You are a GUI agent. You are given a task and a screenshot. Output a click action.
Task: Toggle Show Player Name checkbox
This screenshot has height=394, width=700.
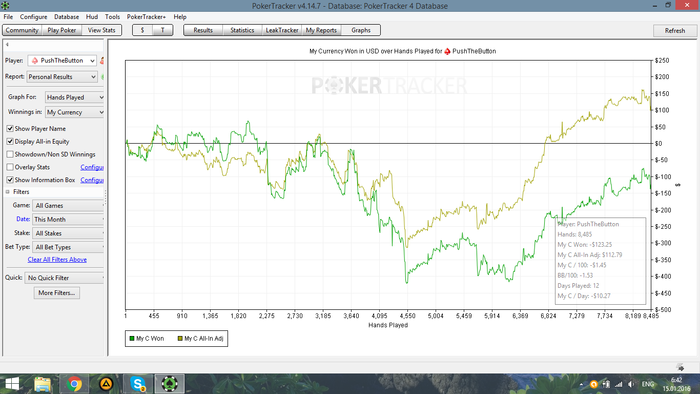pyautogui.click(x=10, y=129)
